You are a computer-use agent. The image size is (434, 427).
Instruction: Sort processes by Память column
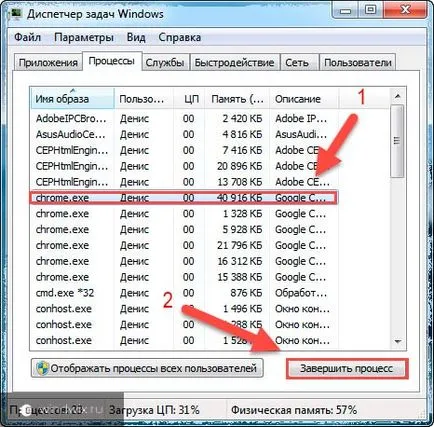point(237,99)
